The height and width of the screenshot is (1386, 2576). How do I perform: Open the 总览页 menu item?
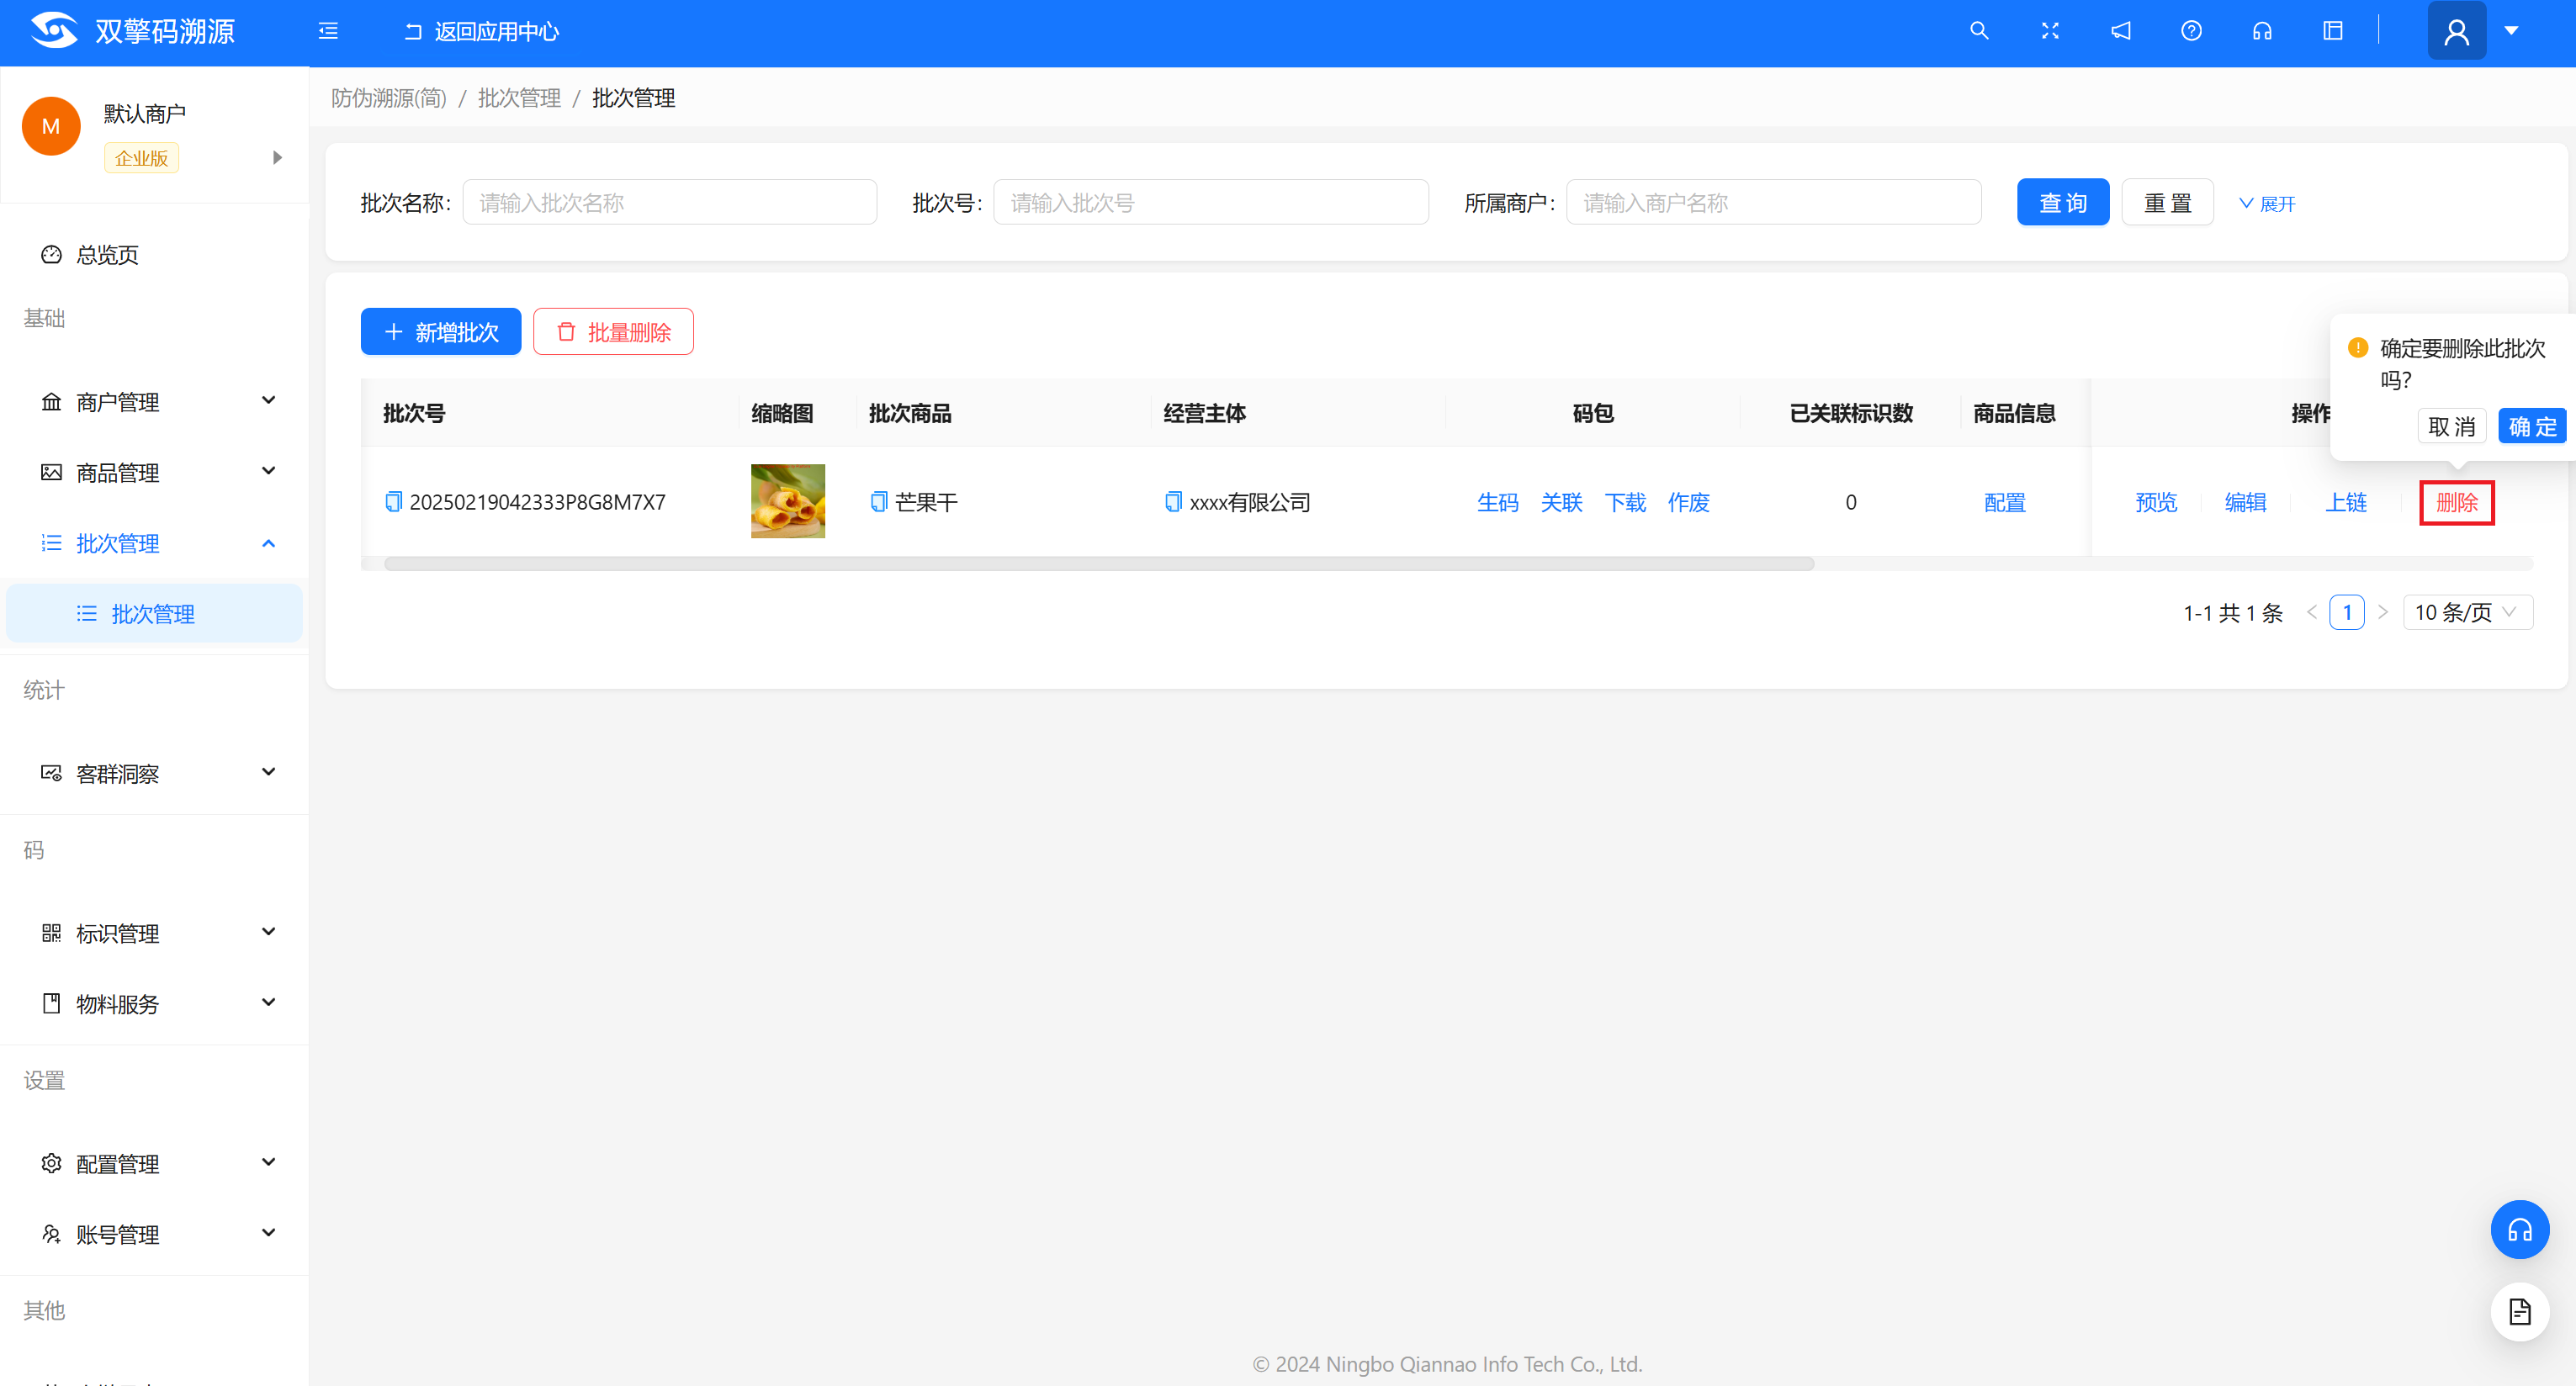coord(155,254)
